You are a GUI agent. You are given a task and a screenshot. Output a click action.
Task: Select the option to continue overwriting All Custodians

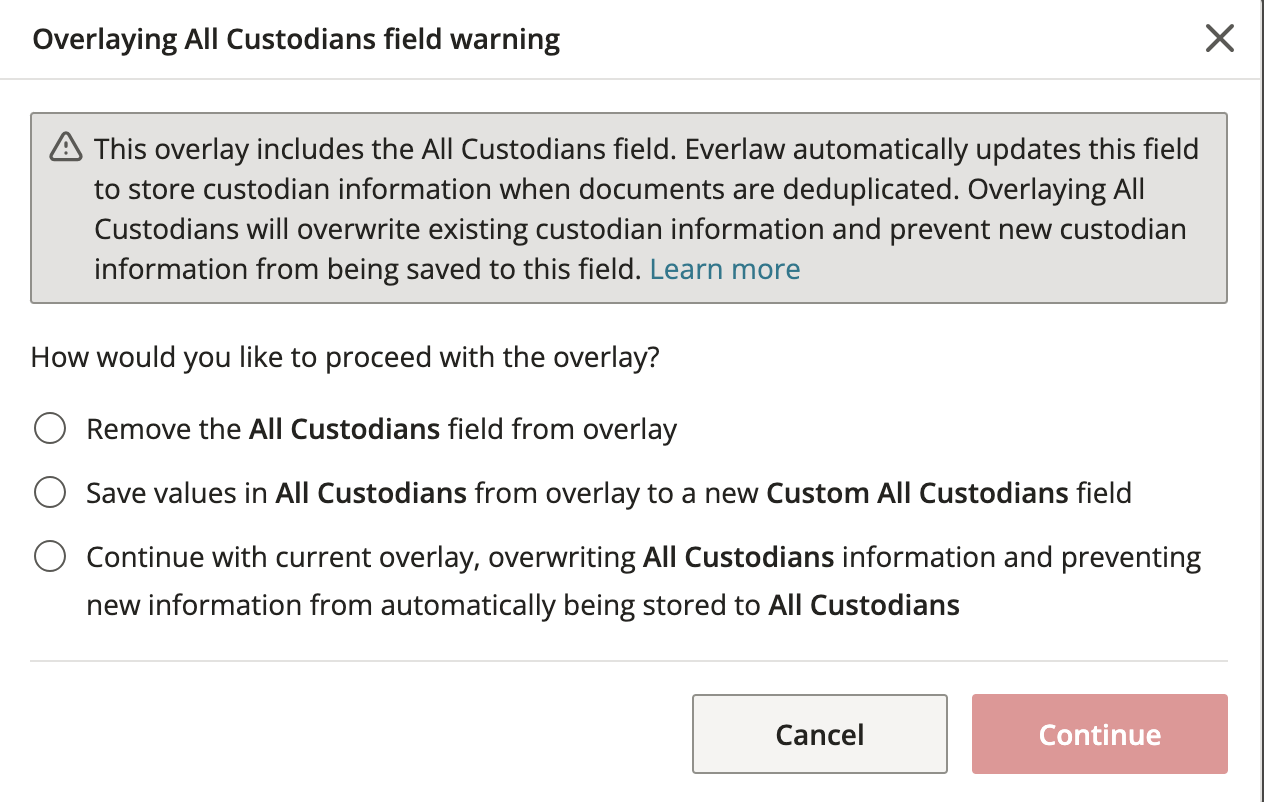(49, 556)
